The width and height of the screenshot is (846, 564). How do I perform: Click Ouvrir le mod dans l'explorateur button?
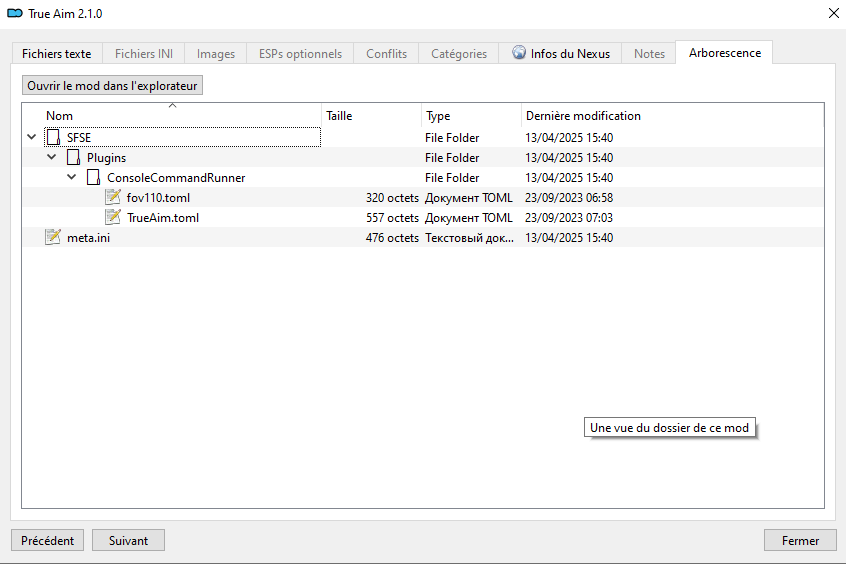[x=112, y=85]
